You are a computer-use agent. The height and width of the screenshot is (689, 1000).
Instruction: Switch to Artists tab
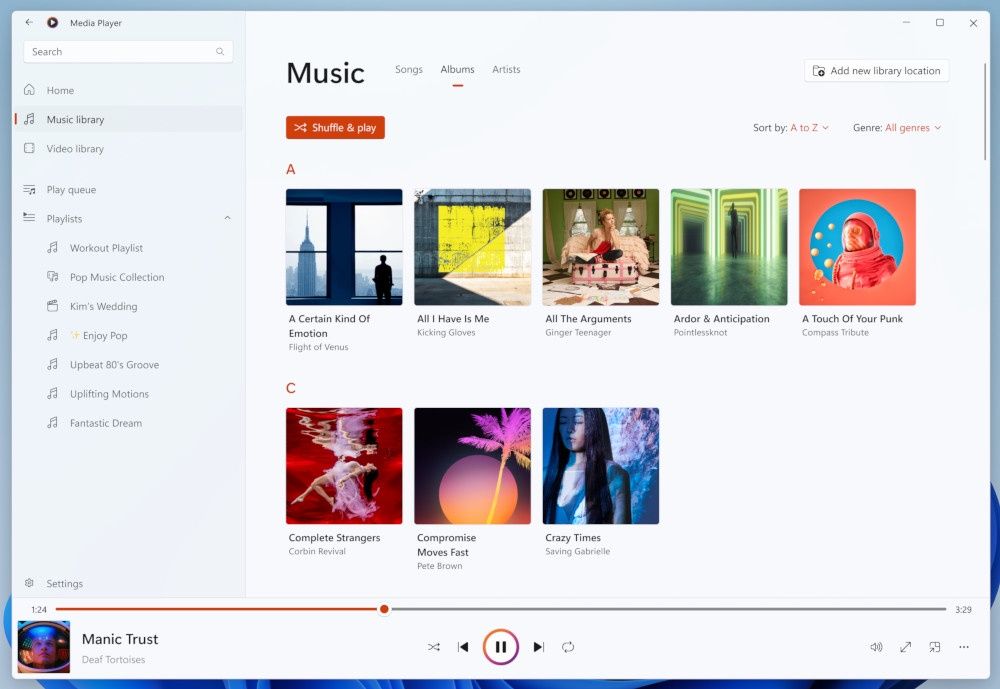point(506,69)
